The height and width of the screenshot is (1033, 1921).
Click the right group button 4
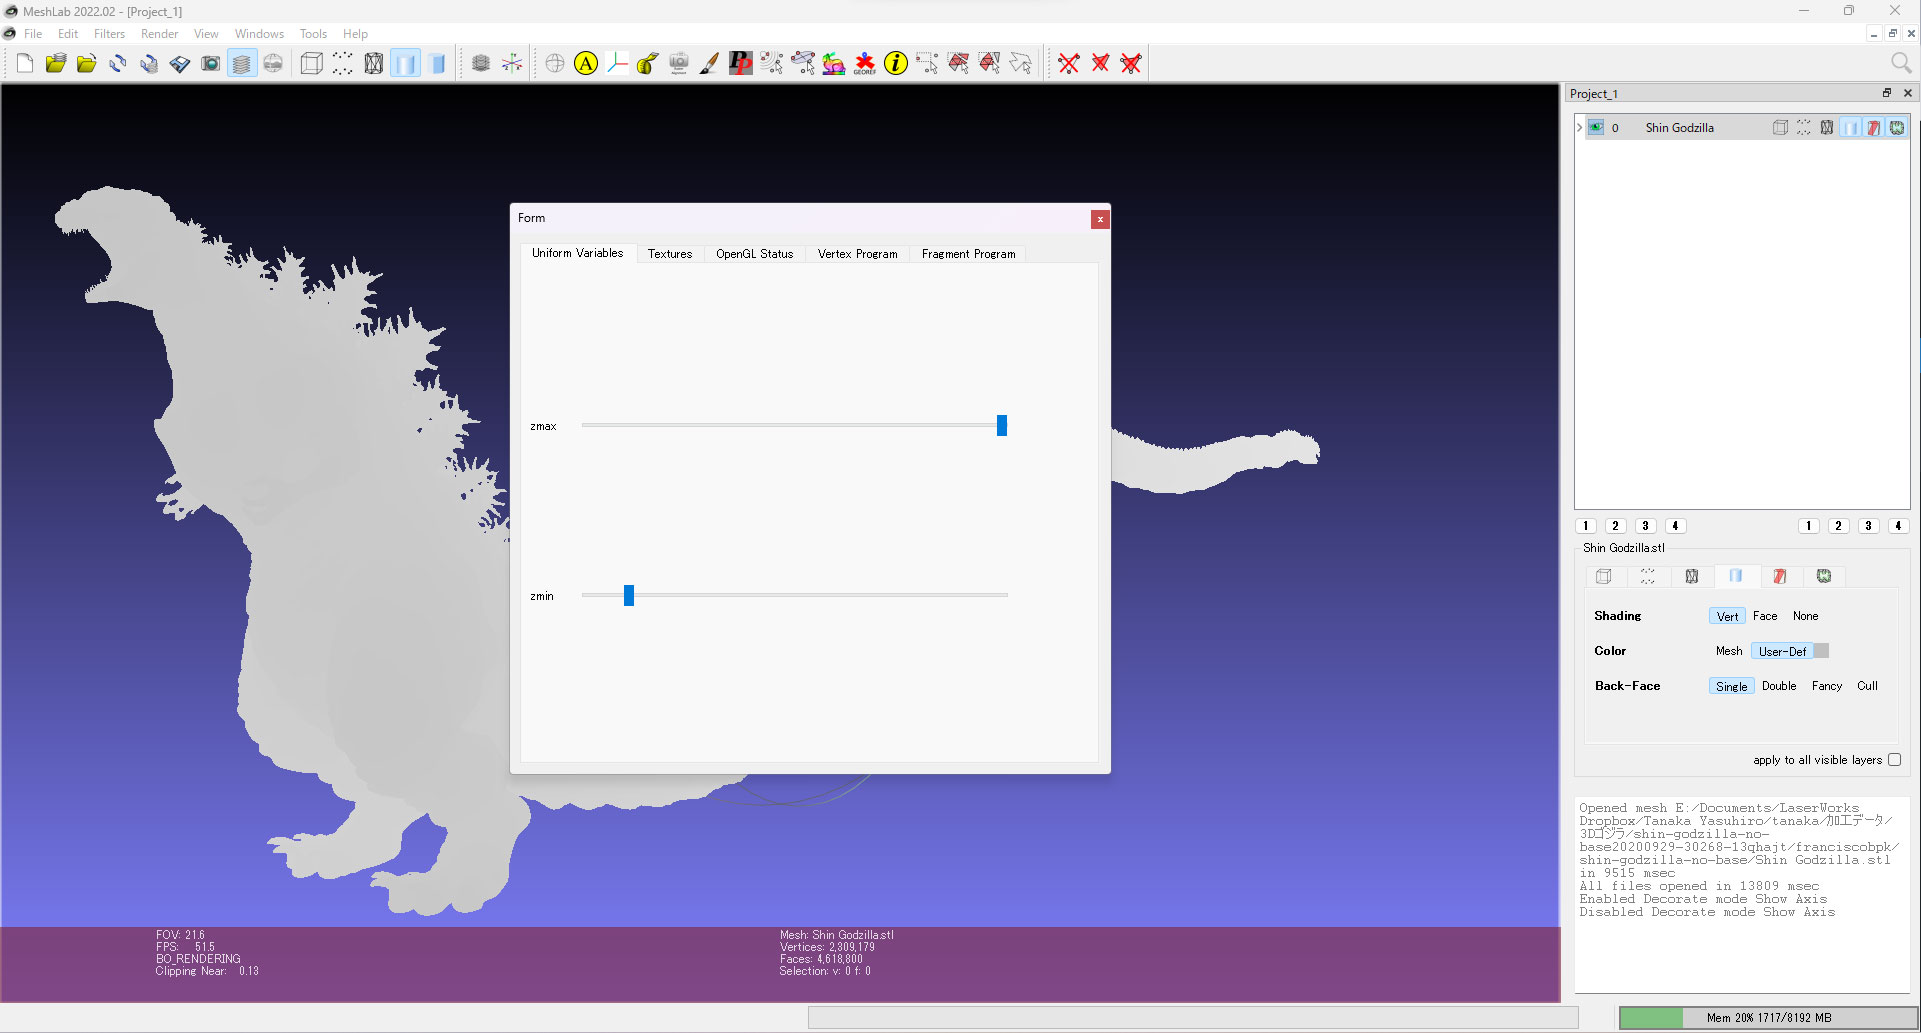pyautogui.click(x=1898, y=526)
